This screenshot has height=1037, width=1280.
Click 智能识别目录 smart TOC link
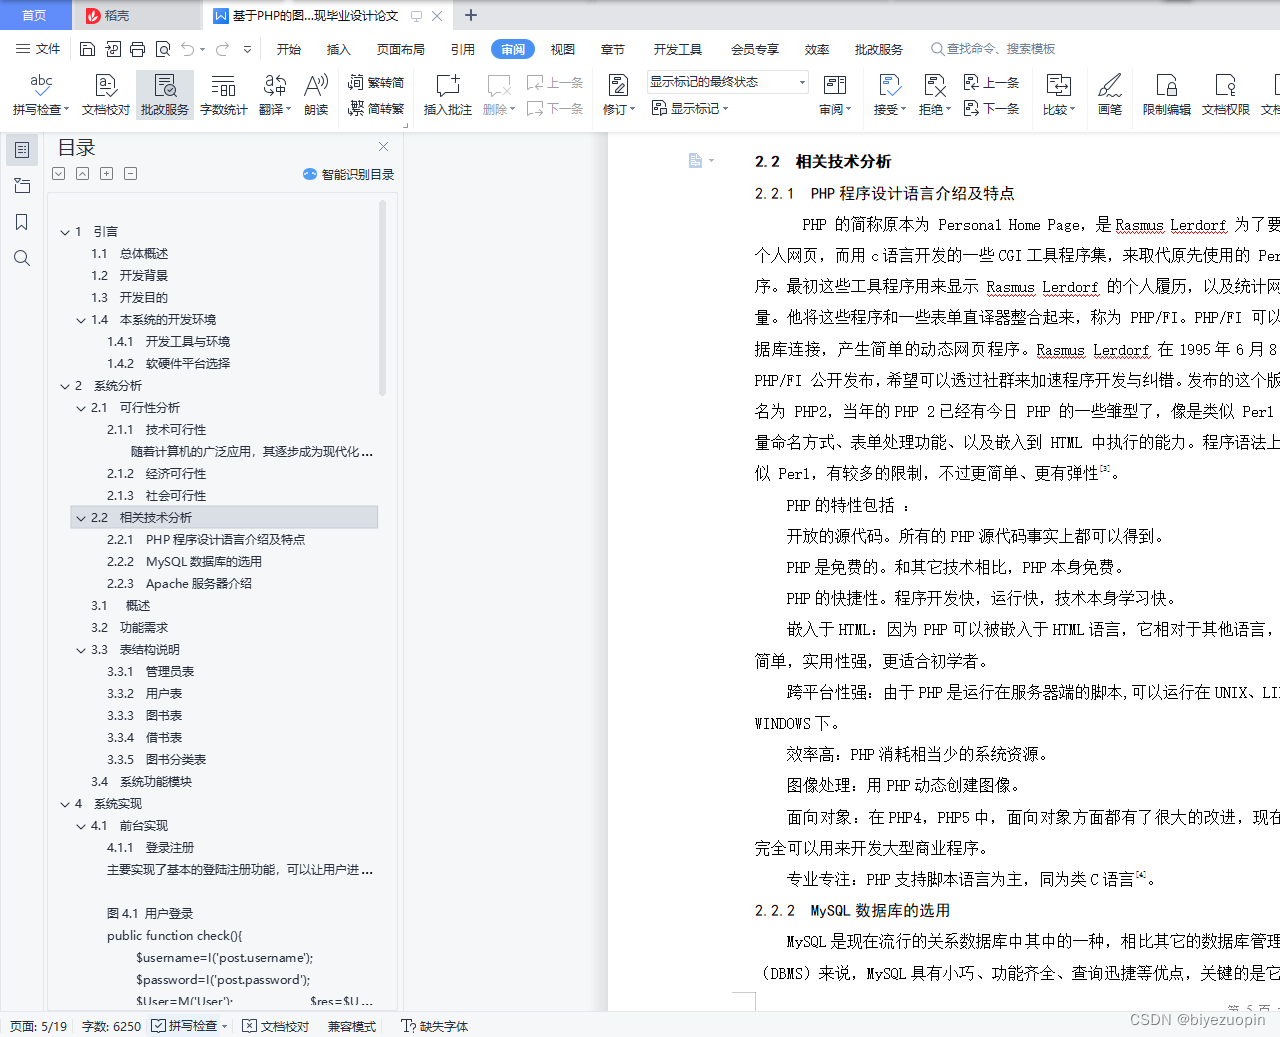click(349, 174)
